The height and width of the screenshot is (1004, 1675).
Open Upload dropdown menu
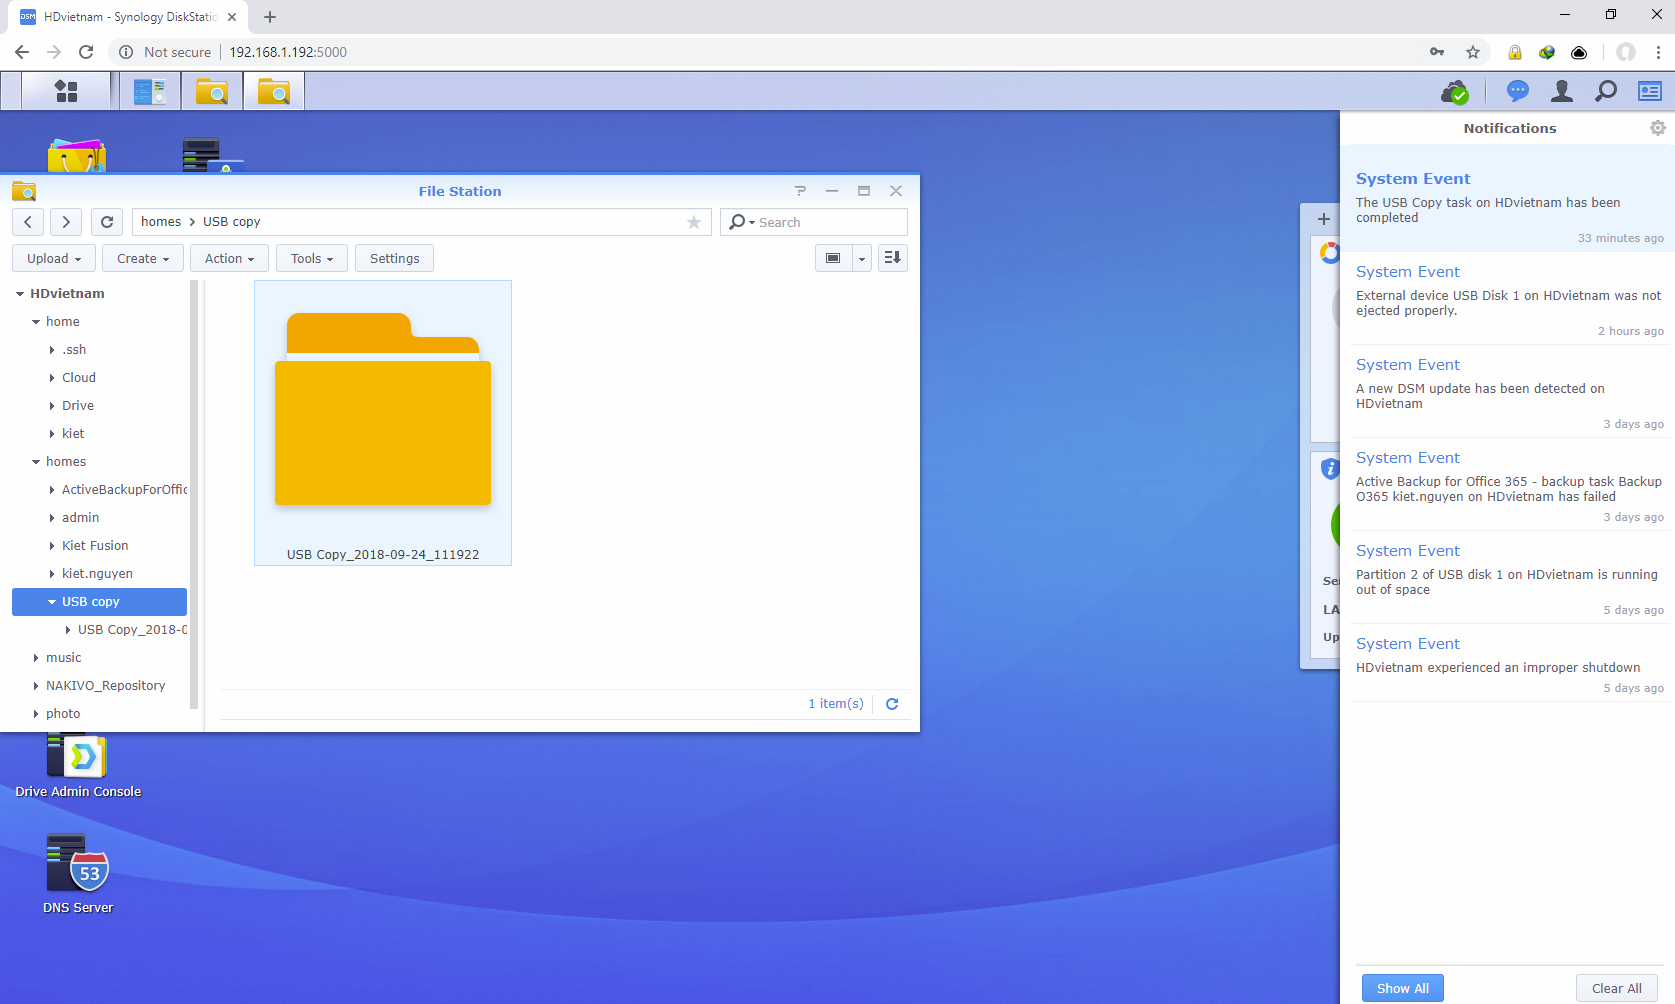point(54,258)
